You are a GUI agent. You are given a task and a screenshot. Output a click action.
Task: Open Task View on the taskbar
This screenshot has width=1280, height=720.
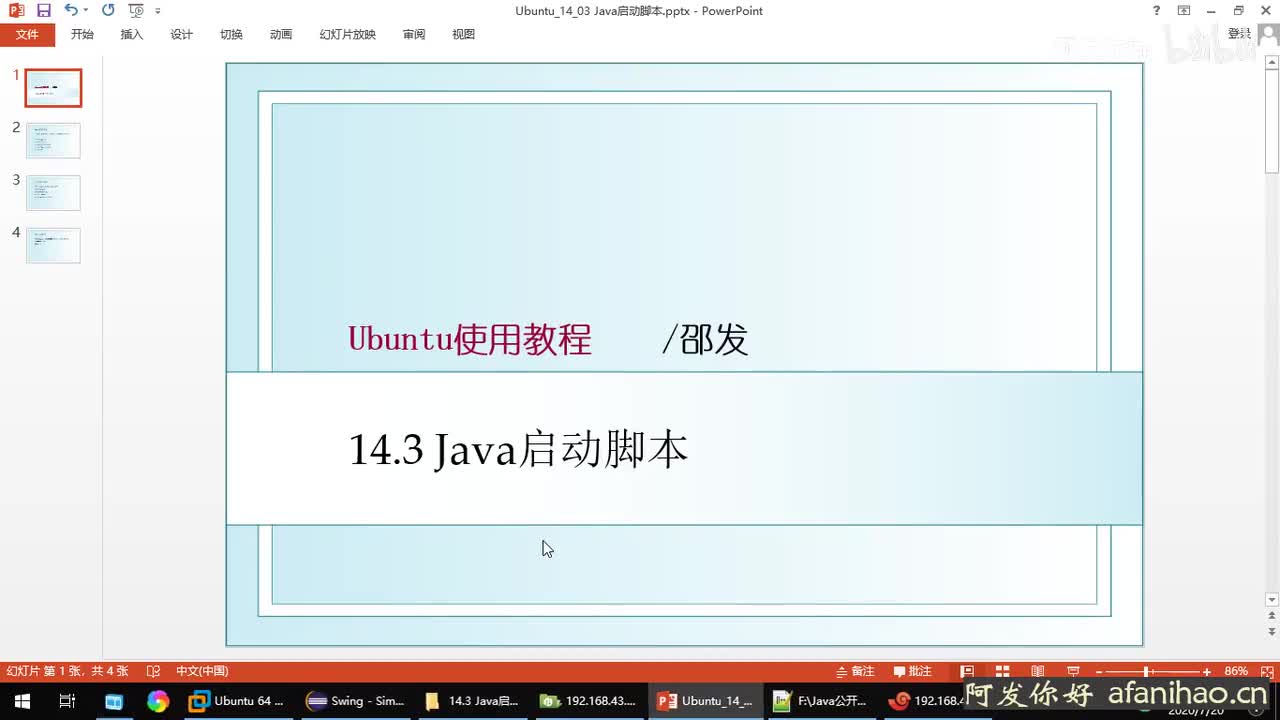point(67,701)
